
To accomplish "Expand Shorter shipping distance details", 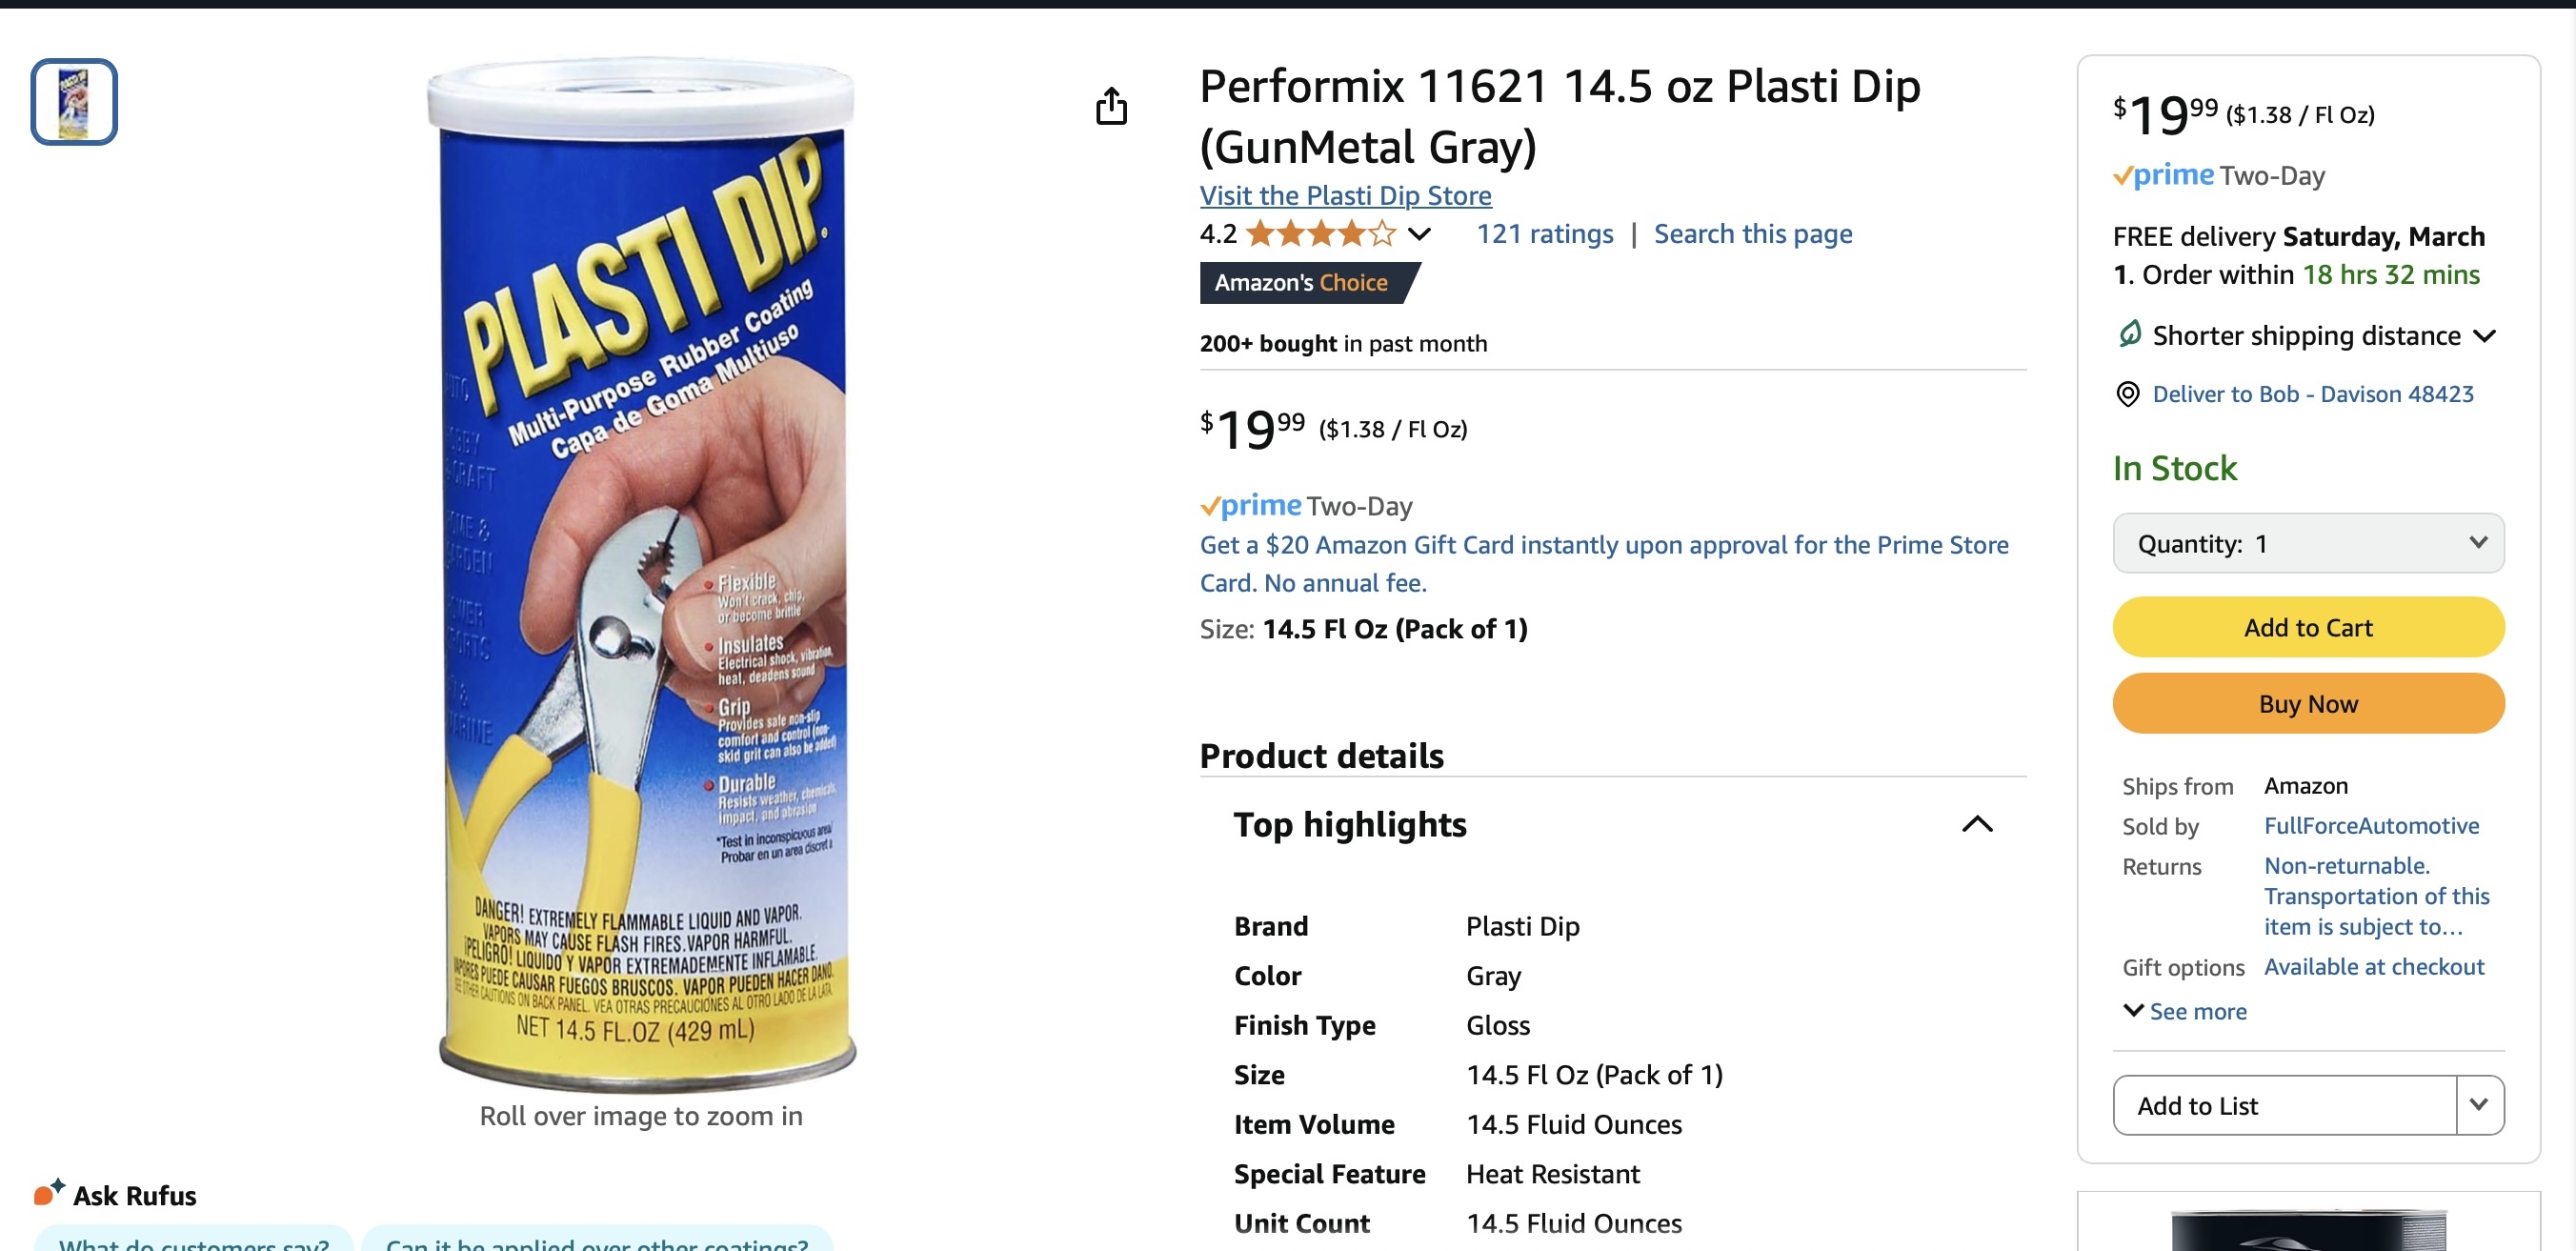I will click(2485, 336).
